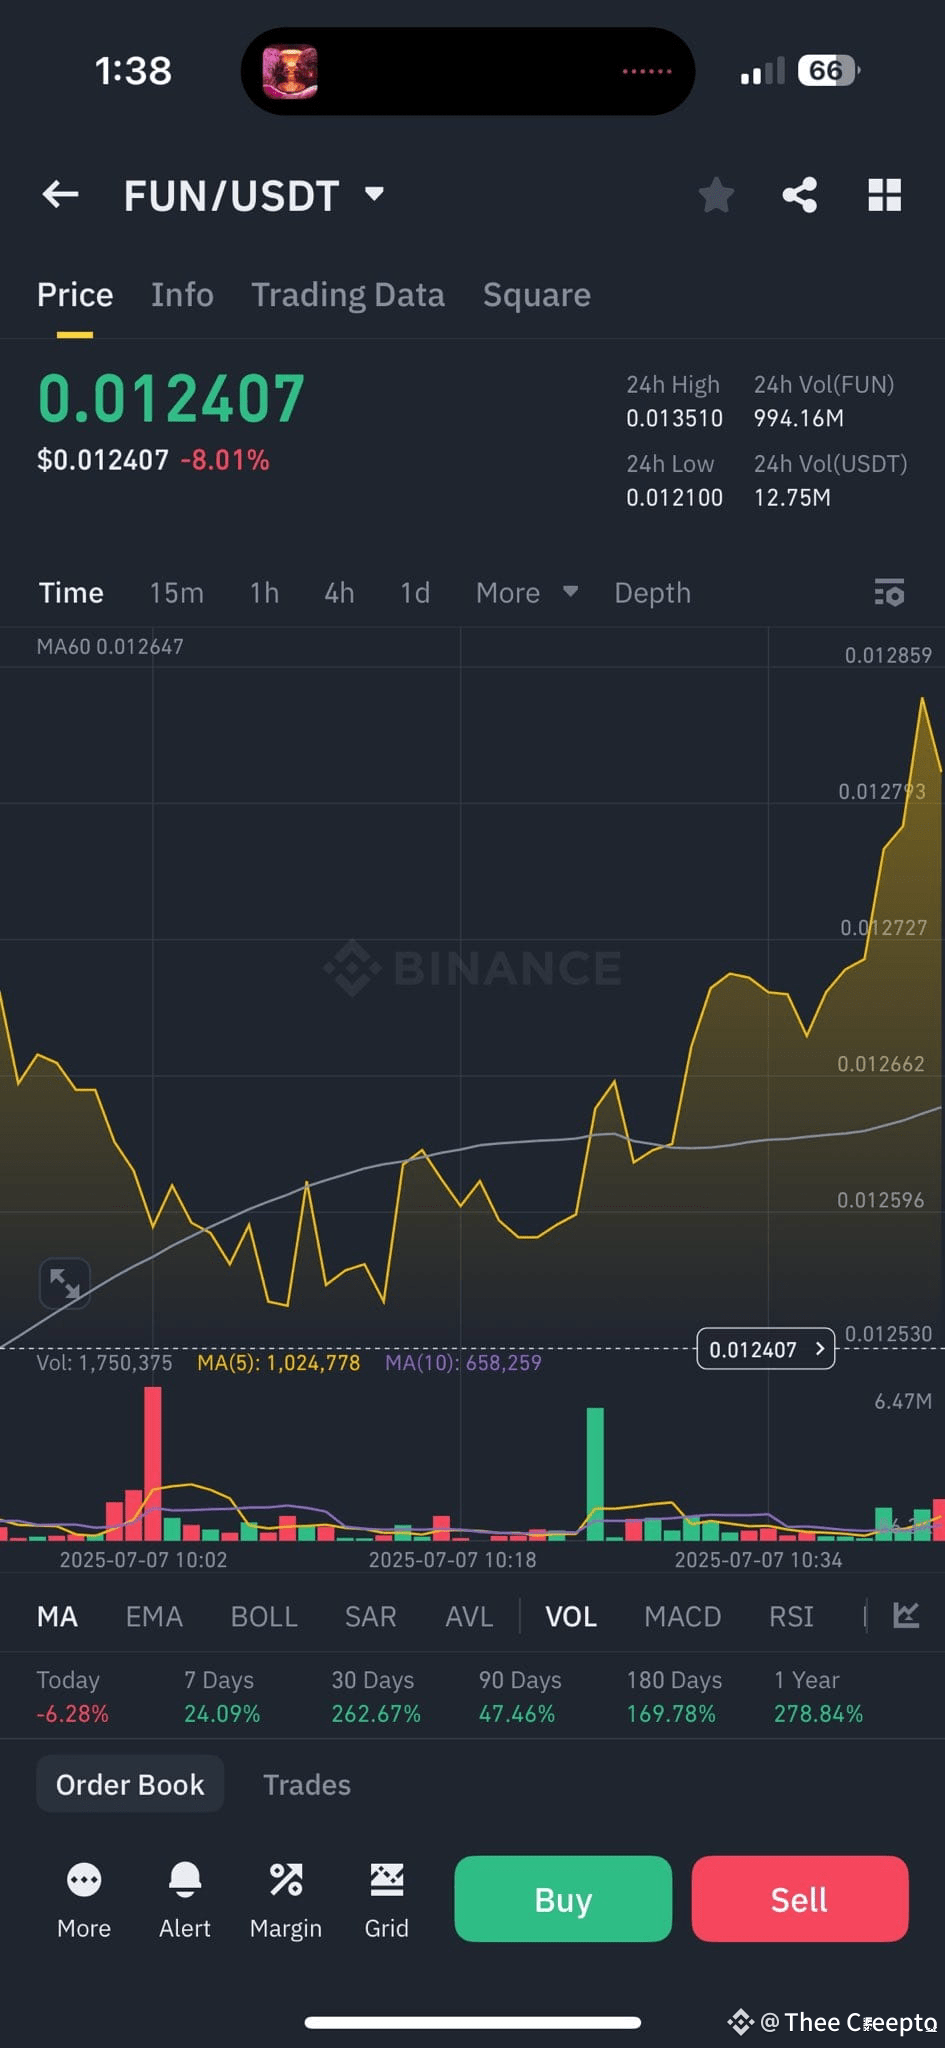Viewport: 945px width, 2048px height.
Task: Select the 15m interval
Action: click(176, 593)
